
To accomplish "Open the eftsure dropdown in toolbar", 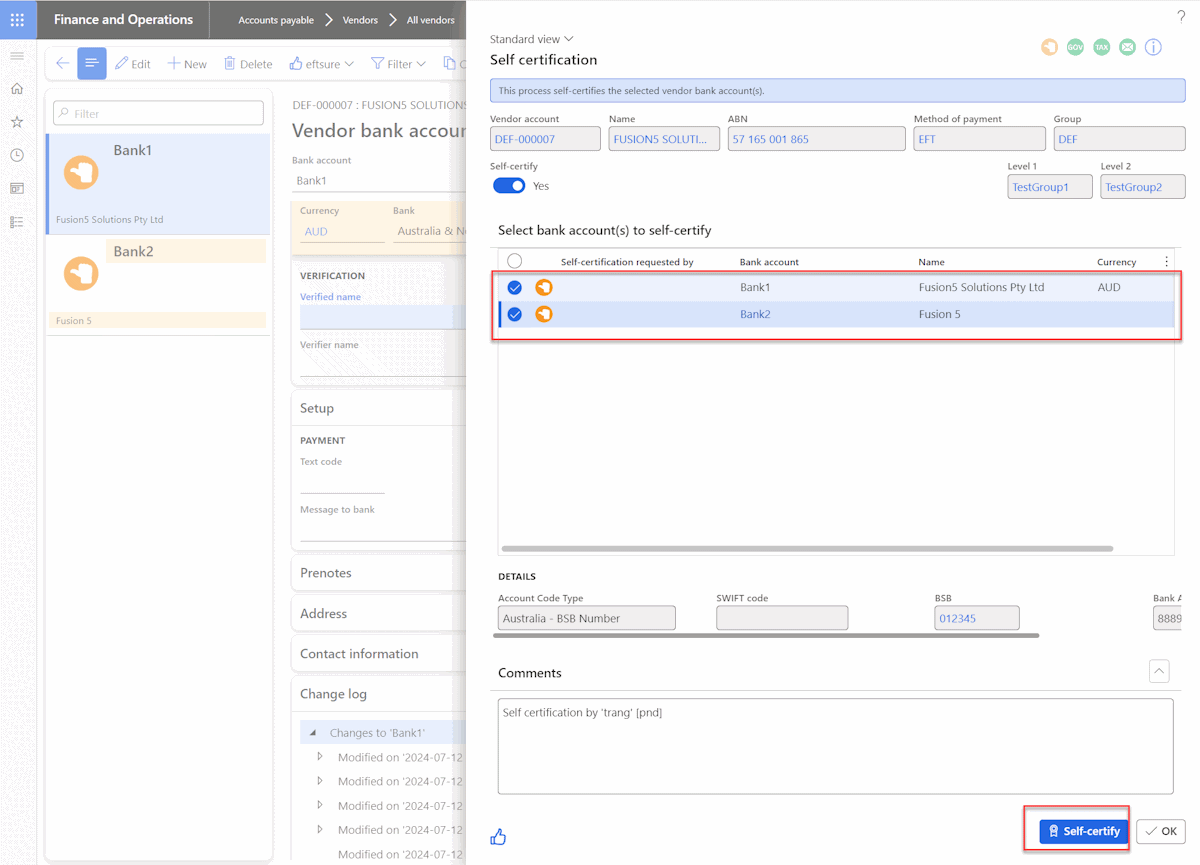I will pyautogui.click(x=321, y=64).
